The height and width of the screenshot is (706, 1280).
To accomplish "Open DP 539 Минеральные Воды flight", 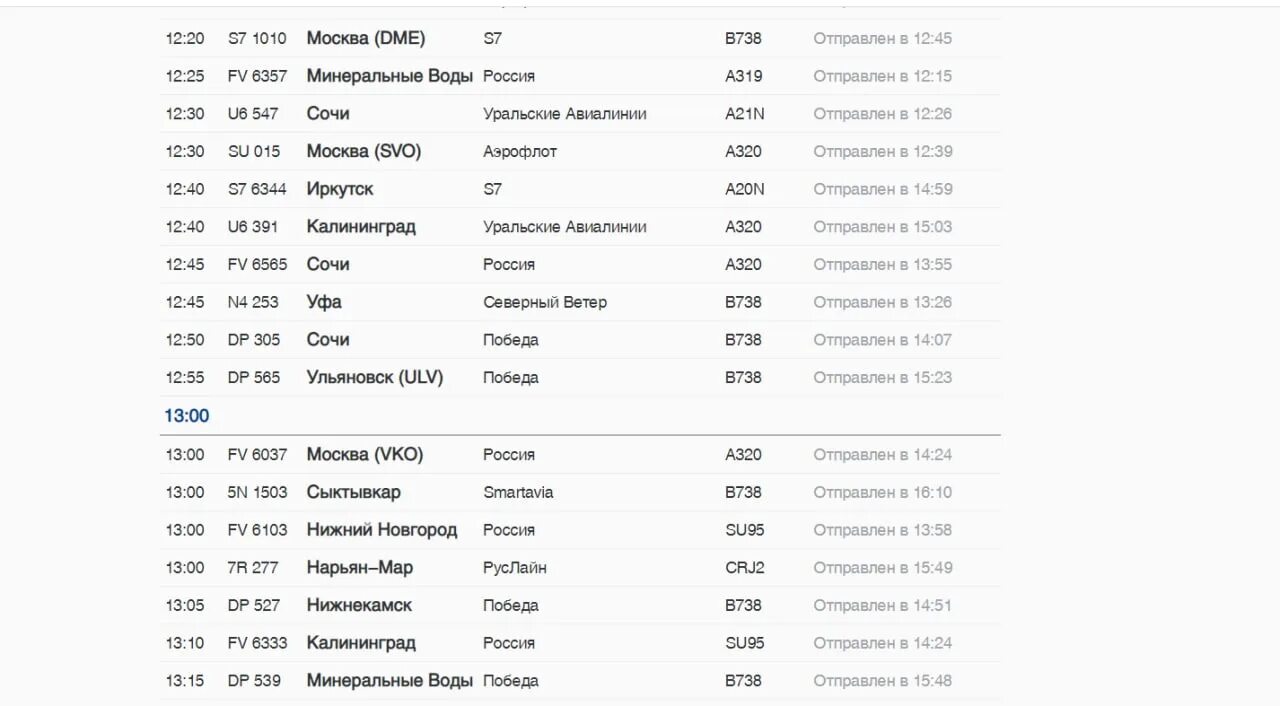I will click(x=580, y=681).
